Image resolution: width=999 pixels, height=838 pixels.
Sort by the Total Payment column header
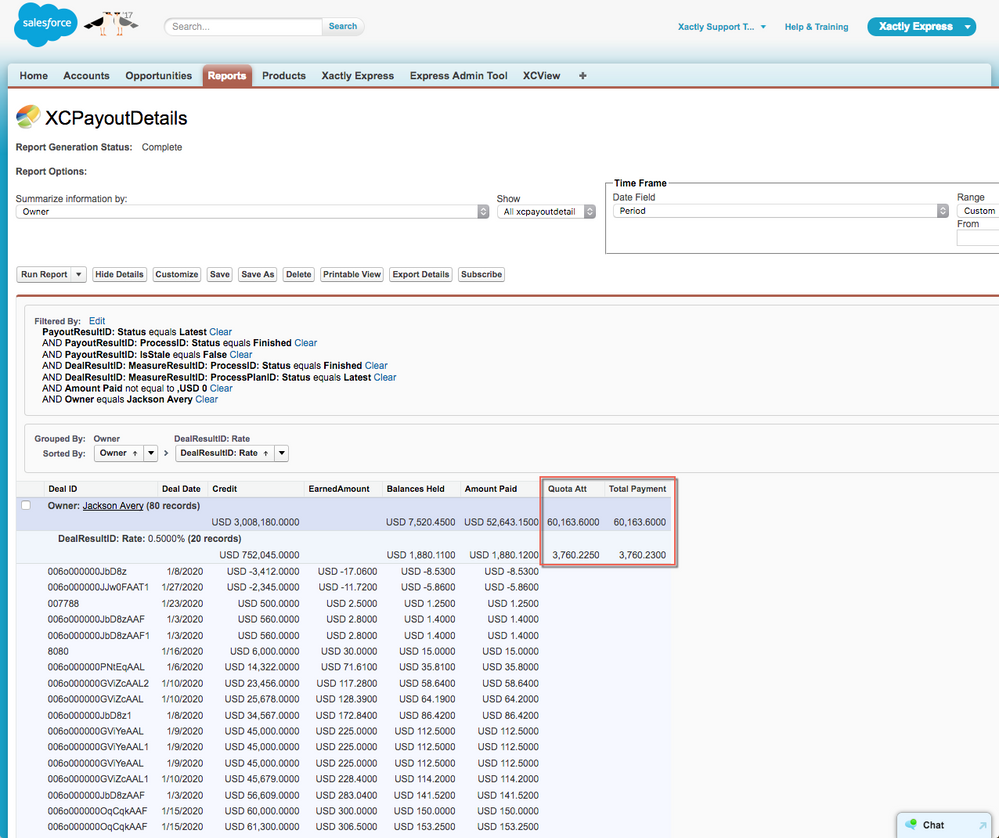pyautogui.click(x=637, y=489)
